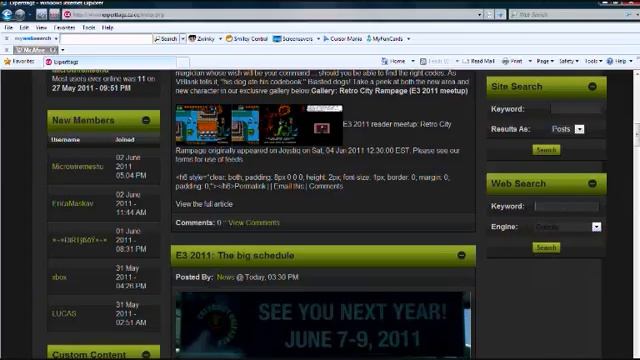Collapse the Web Search panel

(x=592, y=184)
